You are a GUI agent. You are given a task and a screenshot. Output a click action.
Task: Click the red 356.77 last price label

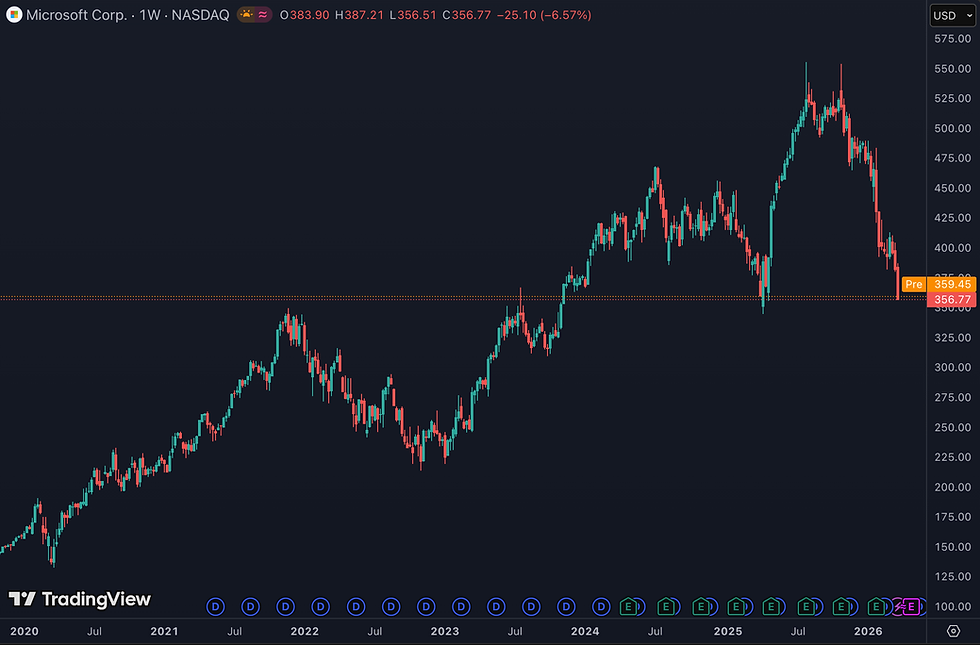pos(951,300)
